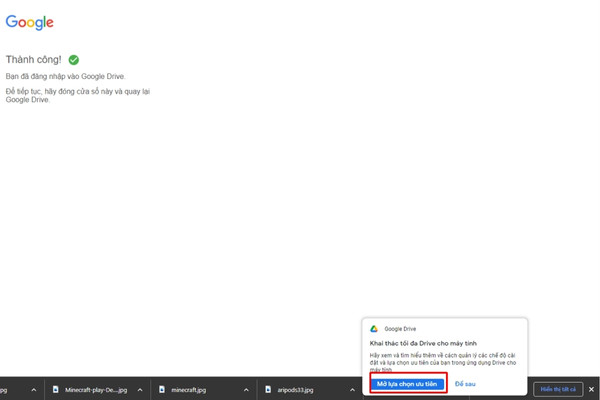Close the downloads bar

pos(591,389)
